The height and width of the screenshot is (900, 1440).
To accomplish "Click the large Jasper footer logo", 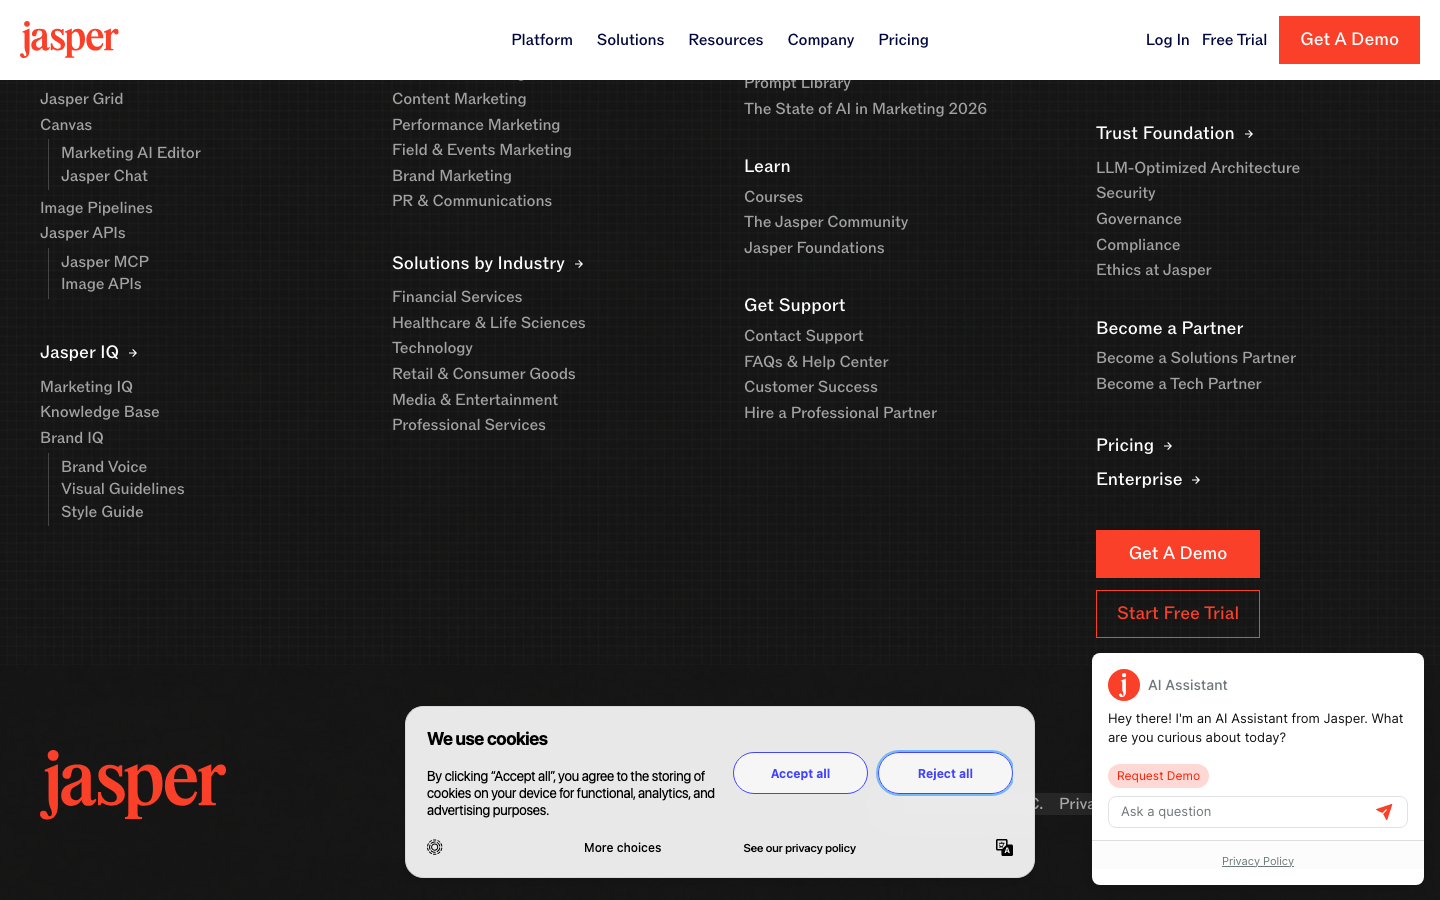I will (133, 785).
